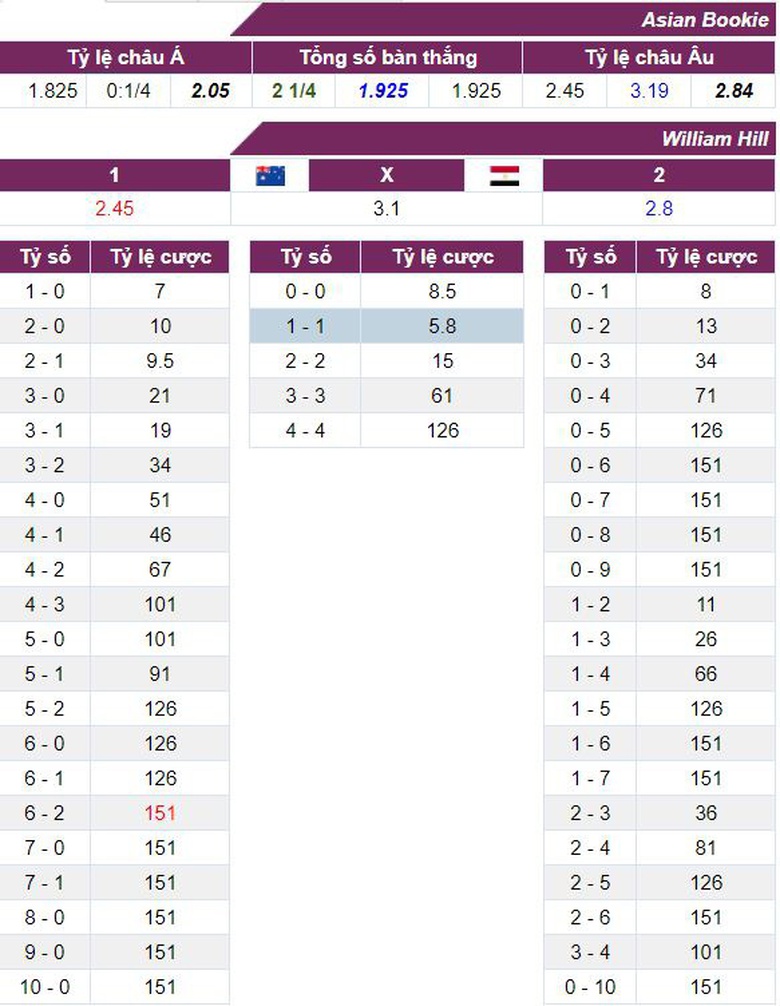Screen dimensions: 780x1006
Task: Click the 8.5 odds for 0 - 0 score
Action: click(441, 291)
